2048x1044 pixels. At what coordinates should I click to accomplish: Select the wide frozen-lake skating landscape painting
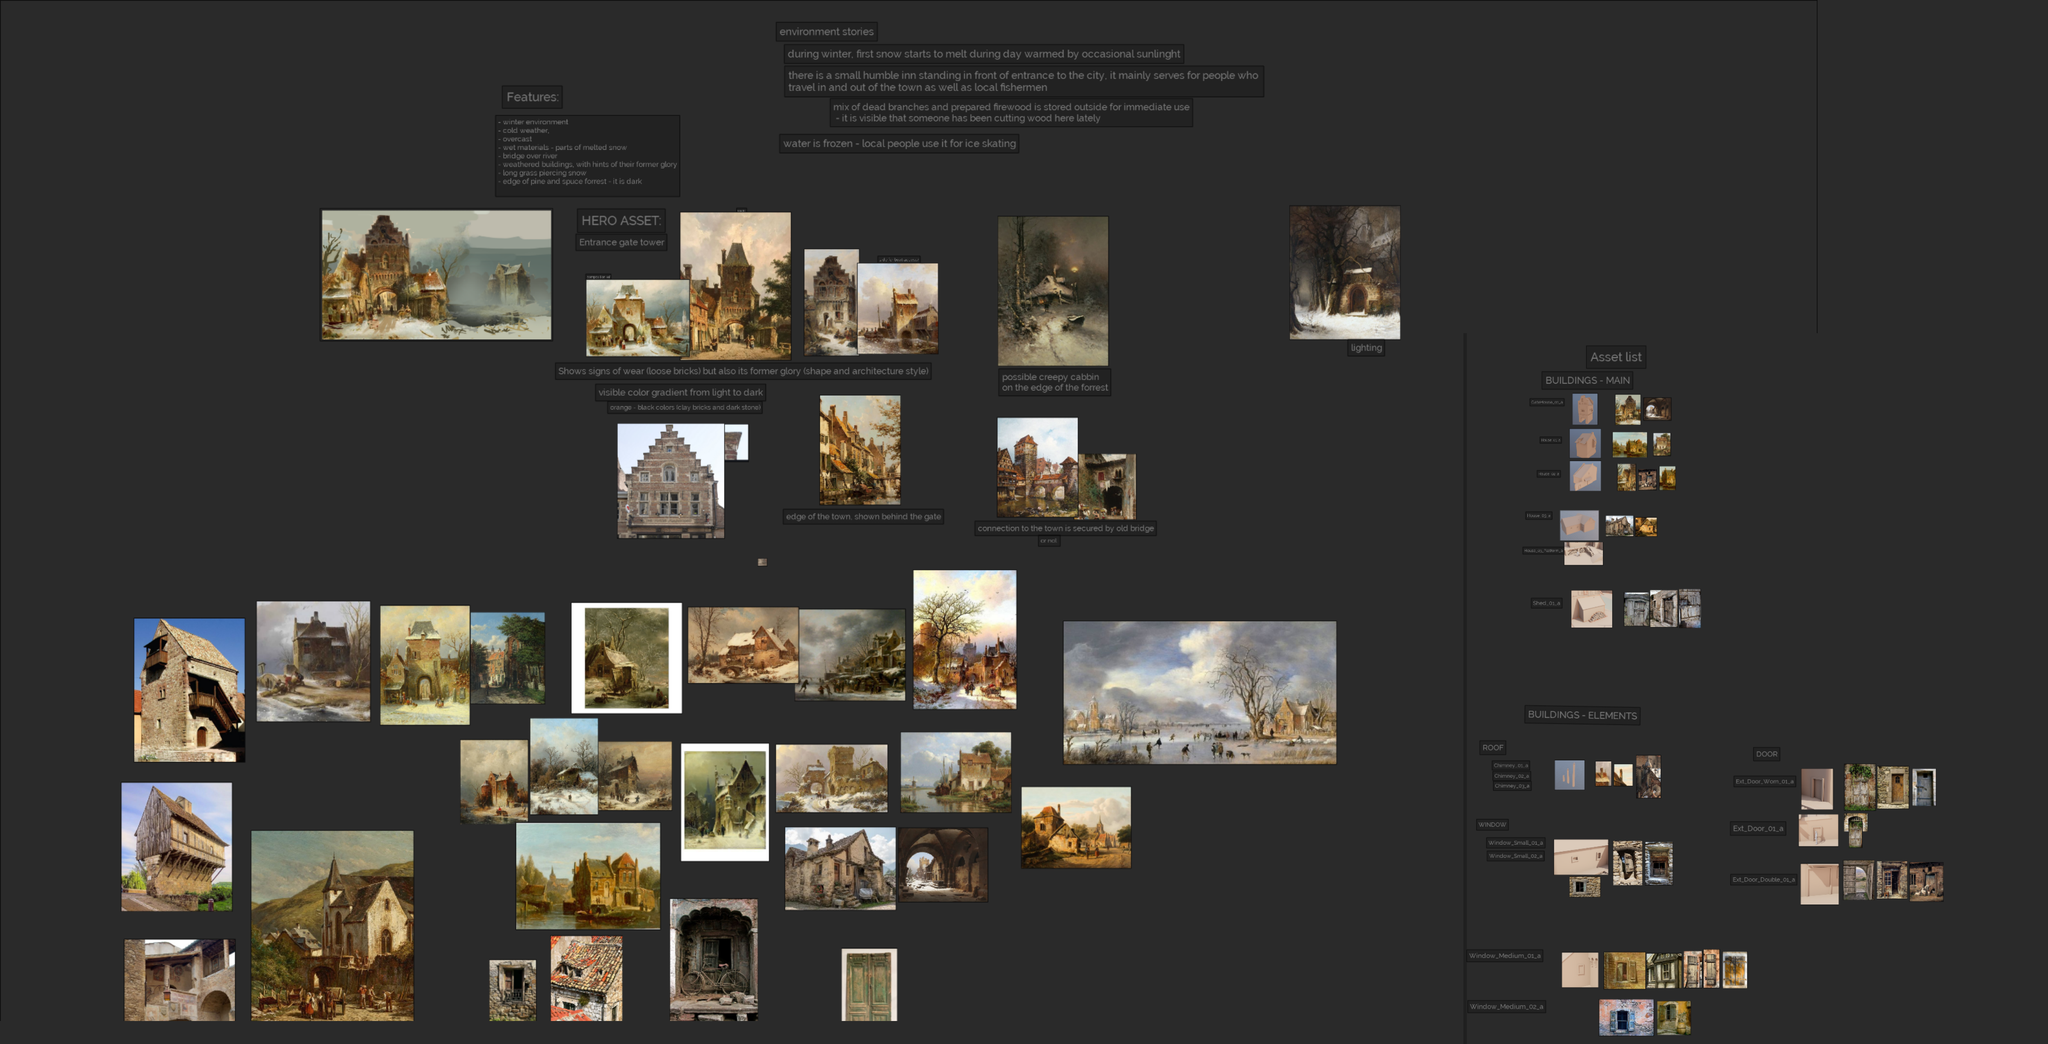[1199, 692]
